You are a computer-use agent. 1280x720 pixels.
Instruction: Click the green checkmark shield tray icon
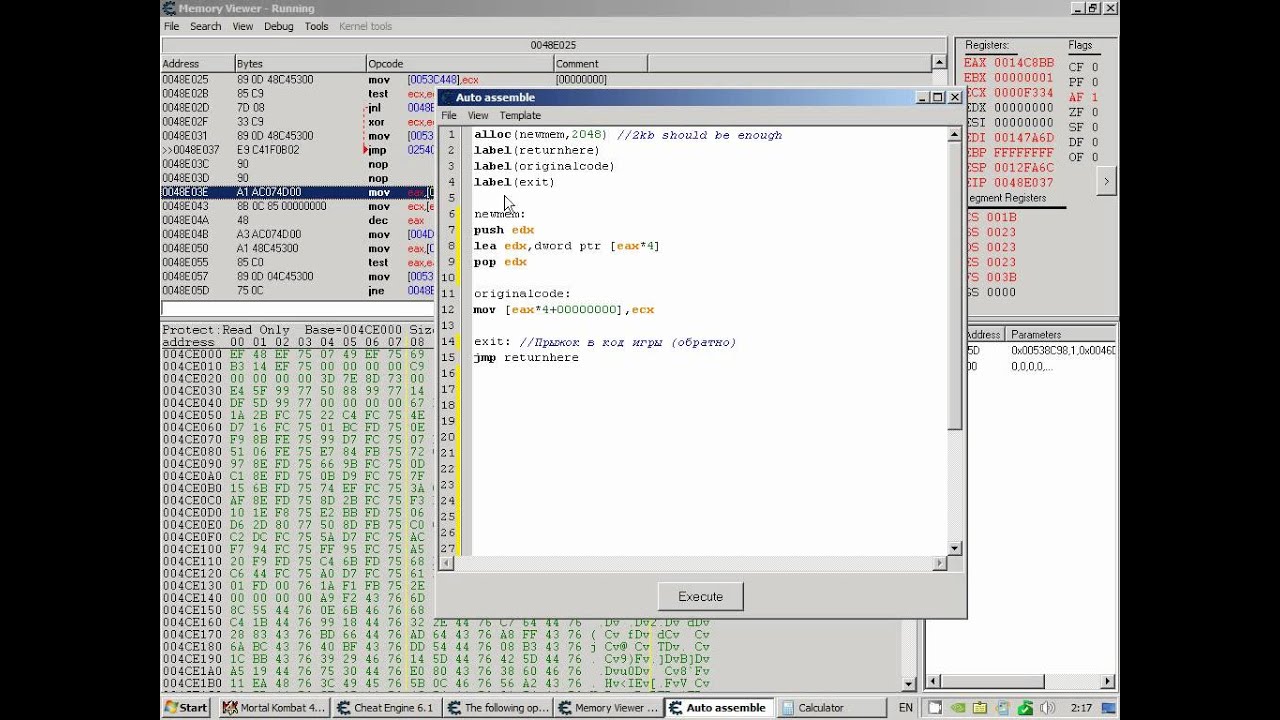pyautogui.click(x=1025, y=707)
